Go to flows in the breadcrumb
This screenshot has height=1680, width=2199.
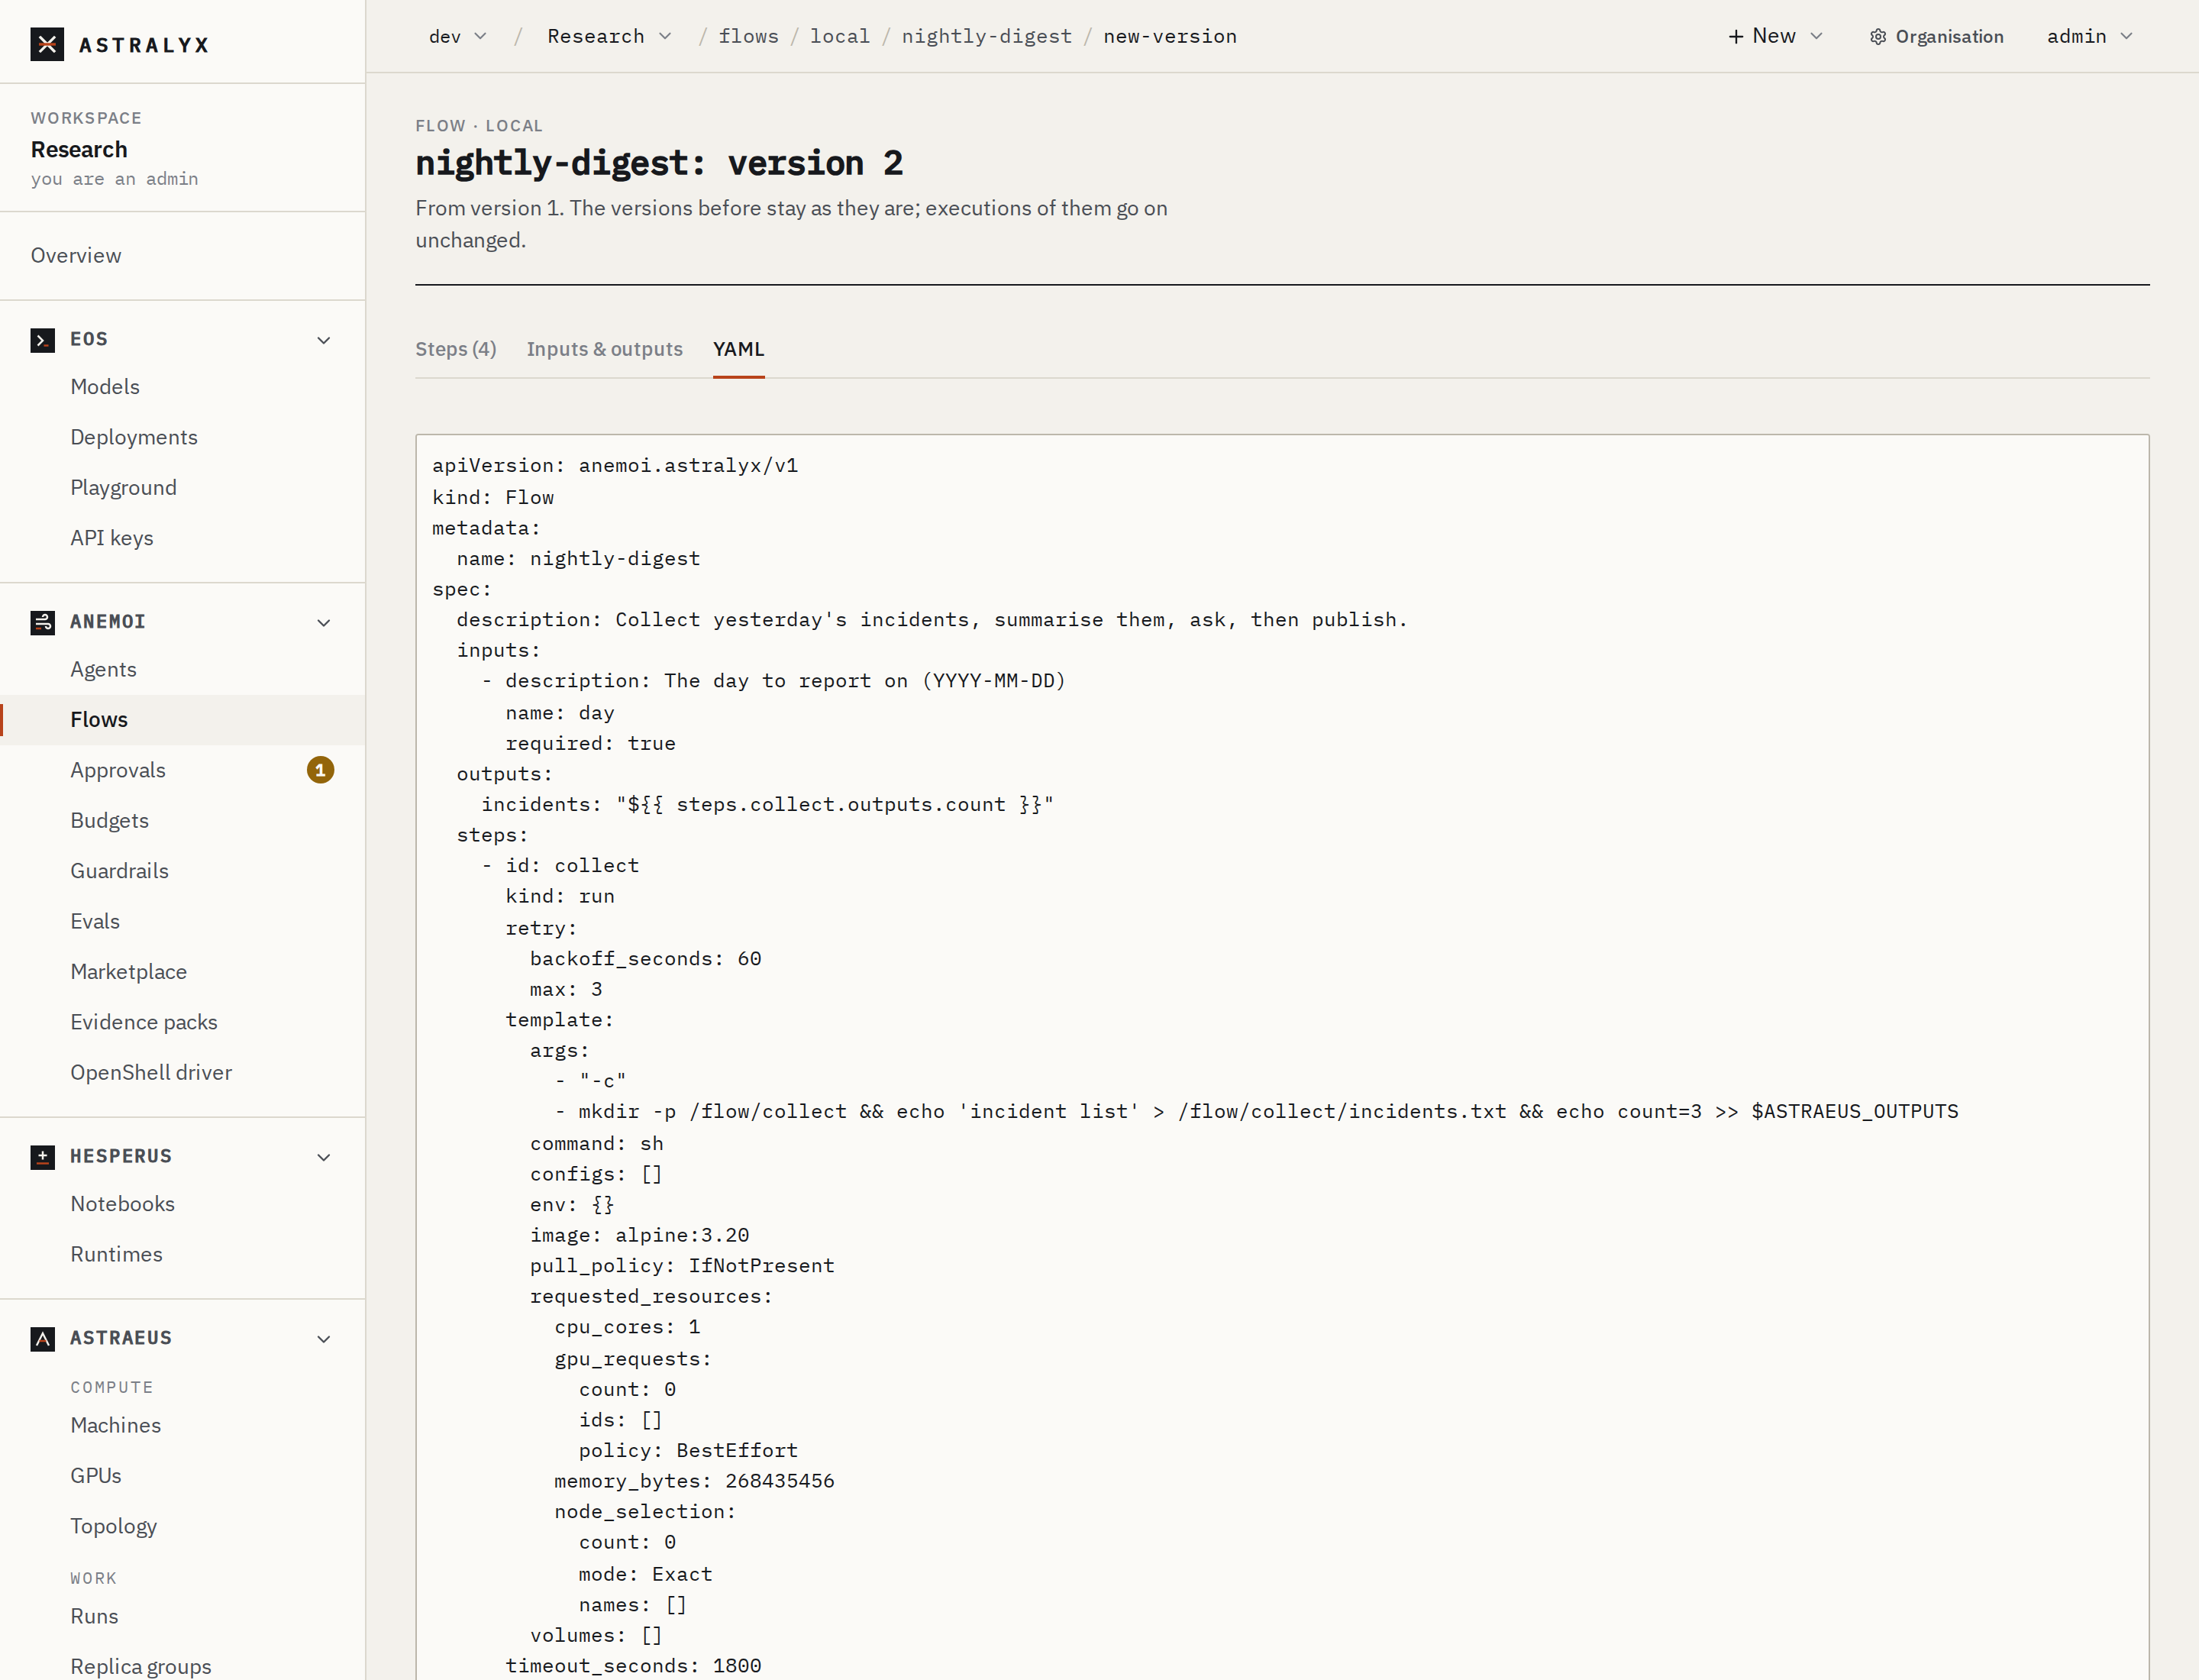(749, 36)
